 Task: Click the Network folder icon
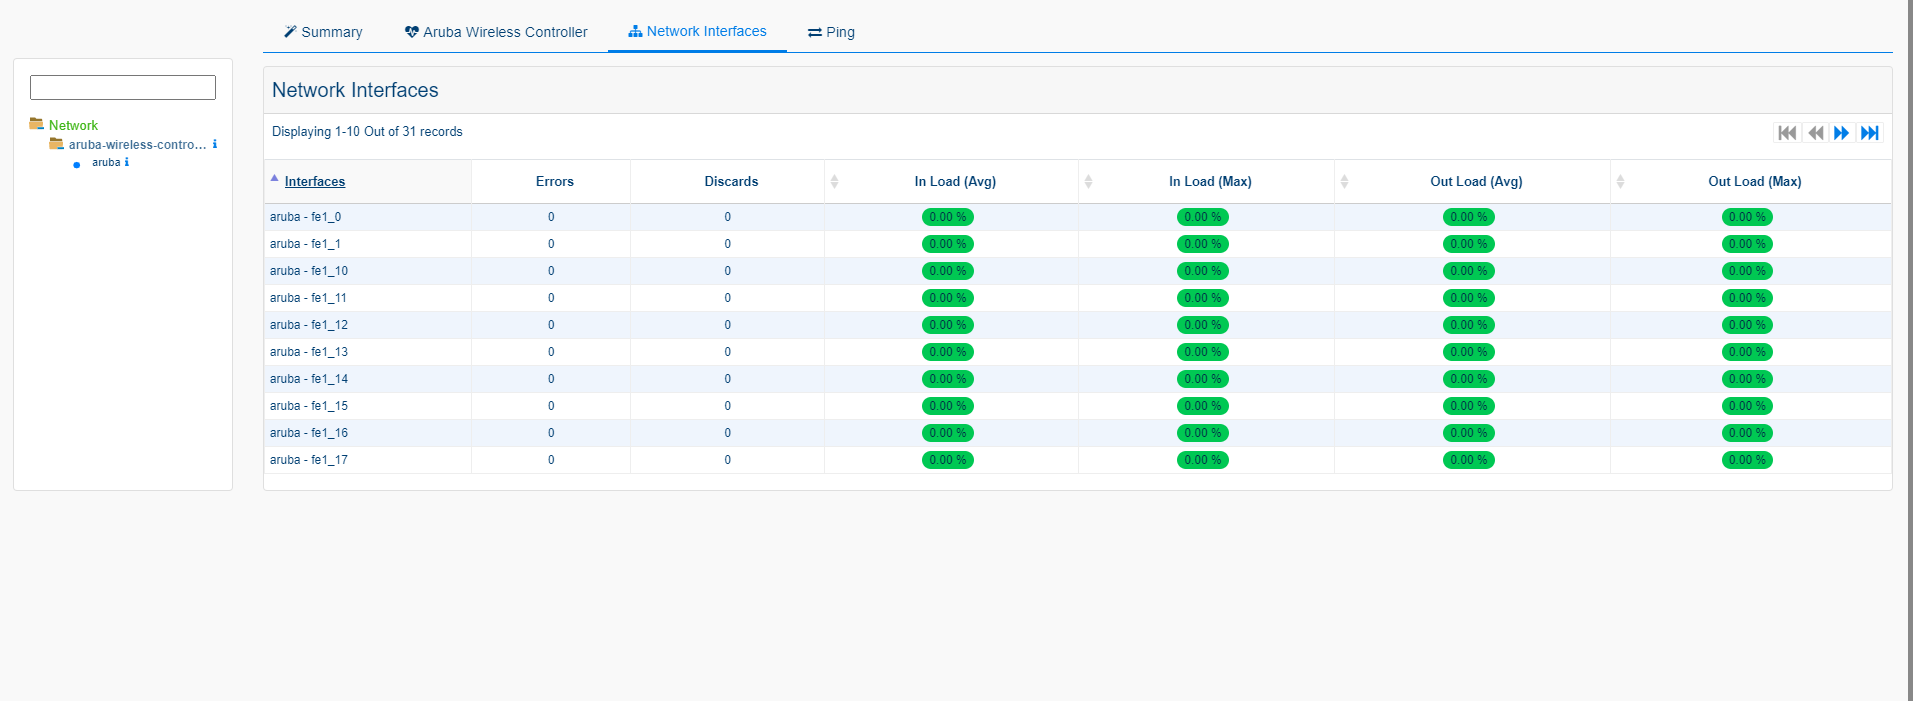coord(37,124)
